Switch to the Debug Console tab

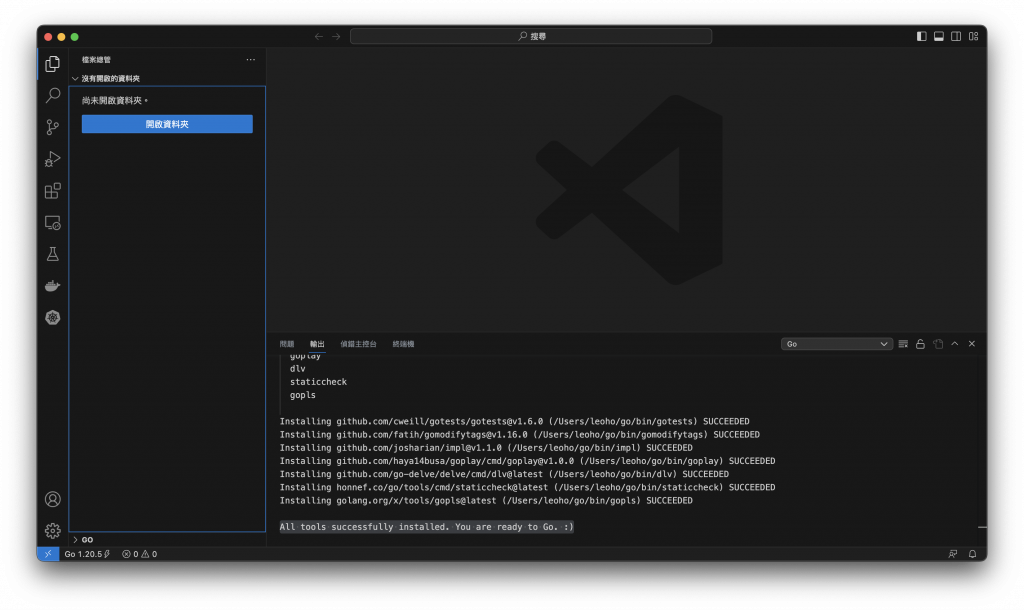tap(358, 344)
